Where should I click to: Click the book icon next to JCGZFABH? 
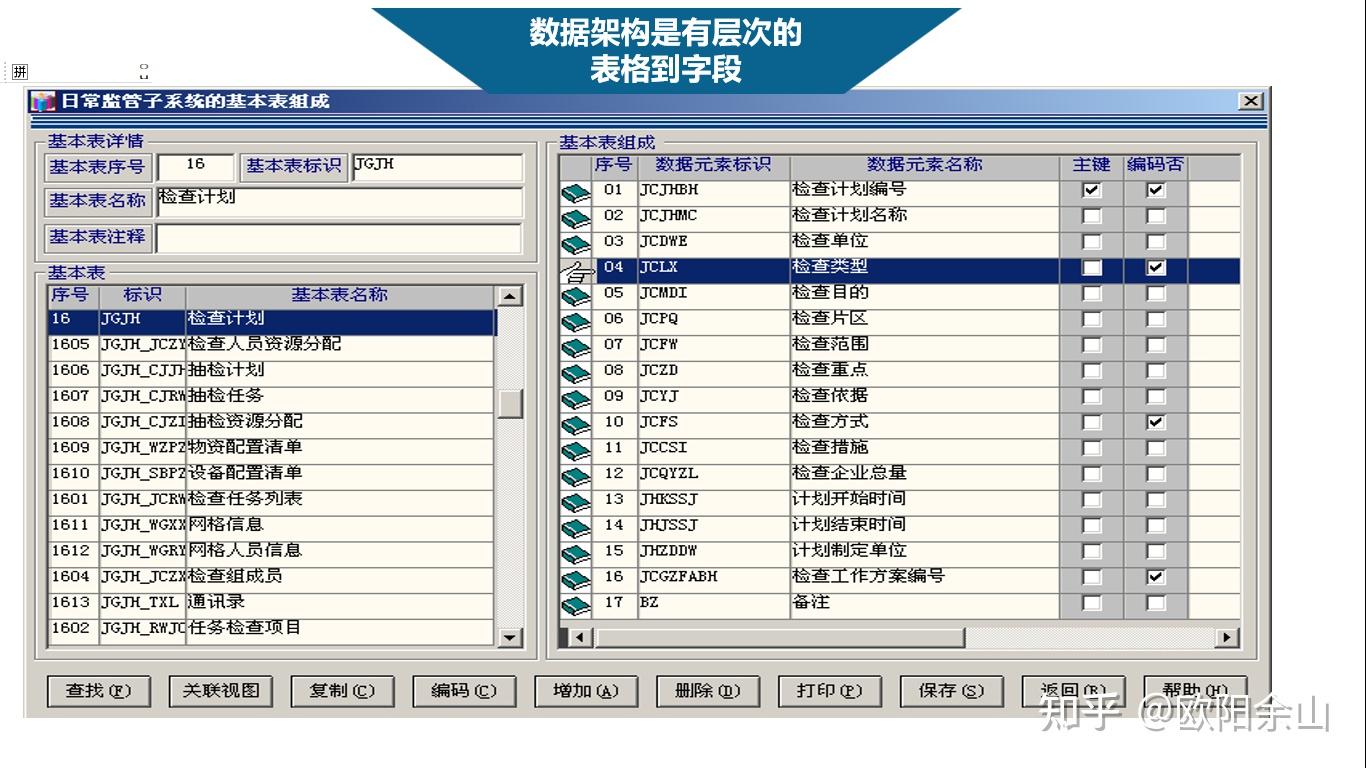point(574,578)
